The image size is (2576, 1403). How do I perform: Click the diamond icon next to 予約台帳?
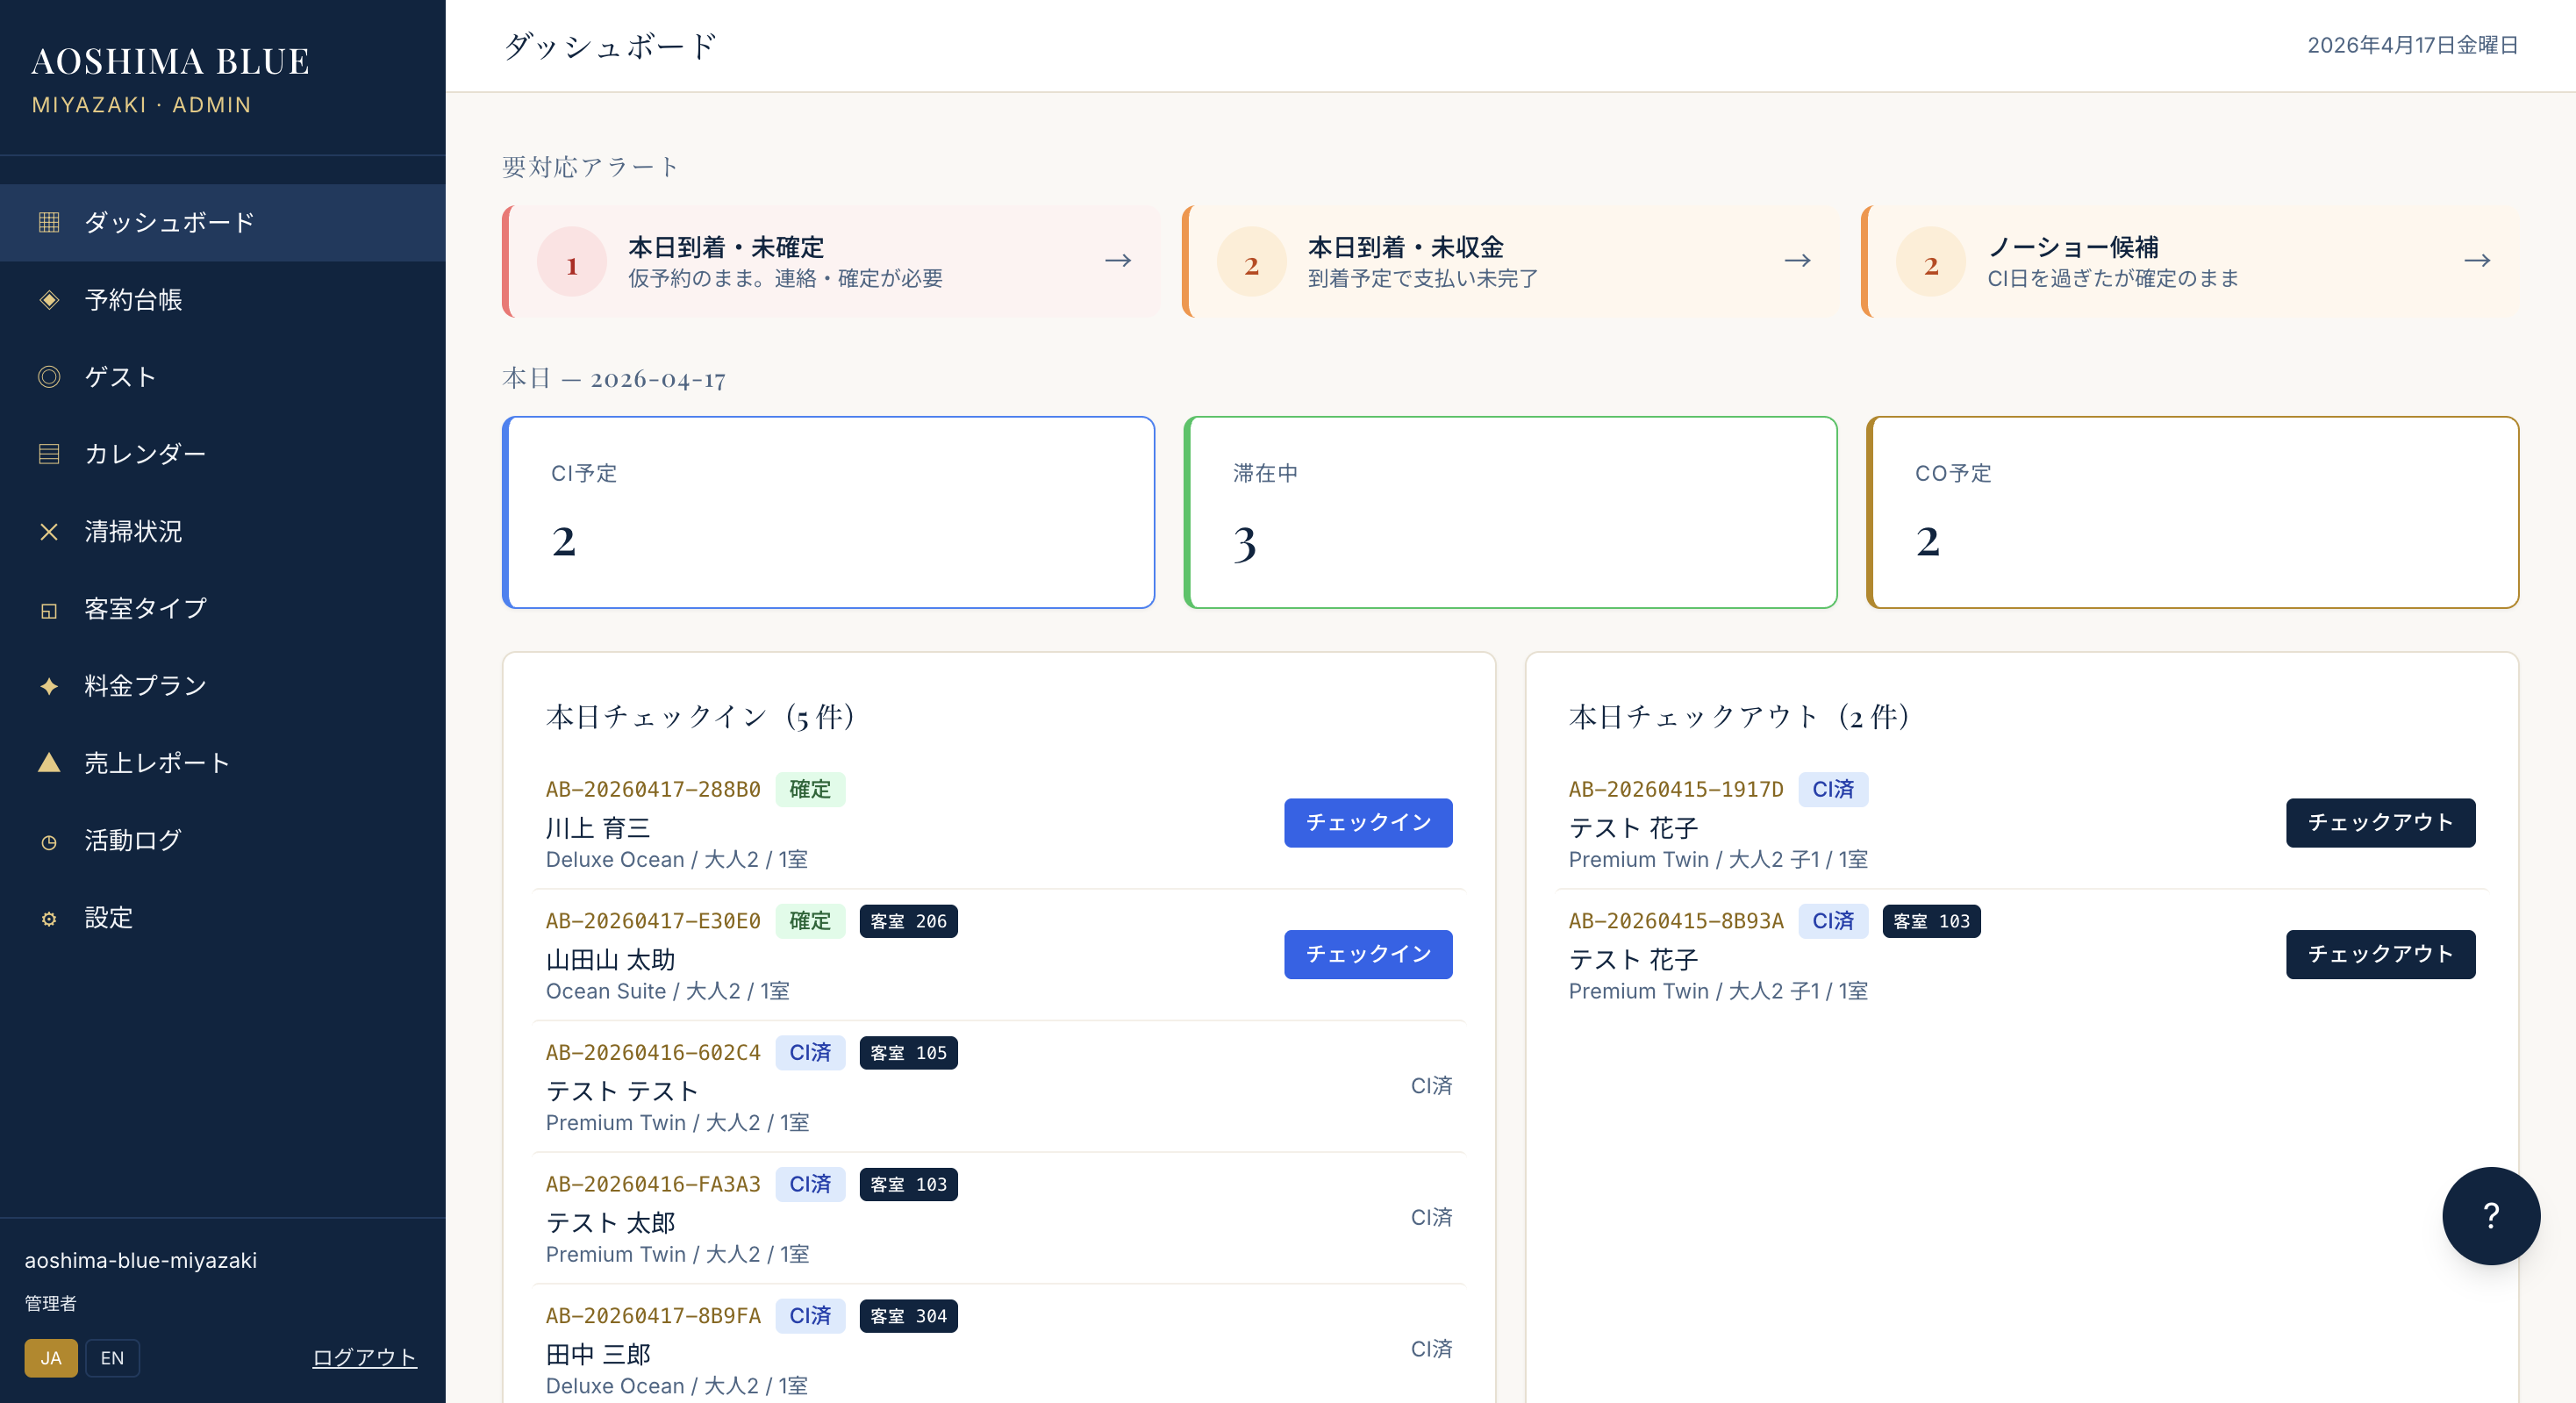[49, 299]
